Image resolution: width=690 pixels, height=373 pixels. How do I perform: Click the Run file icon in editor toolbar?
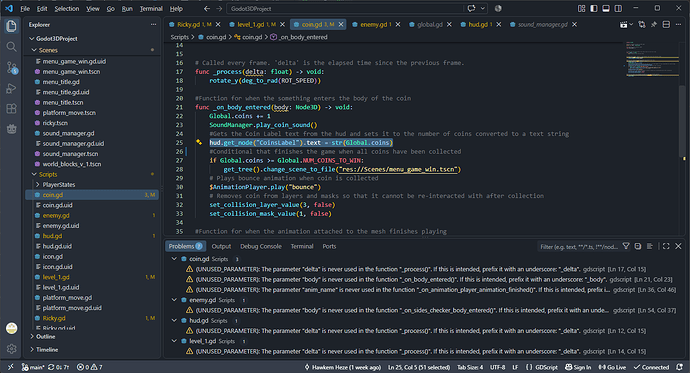623,25
